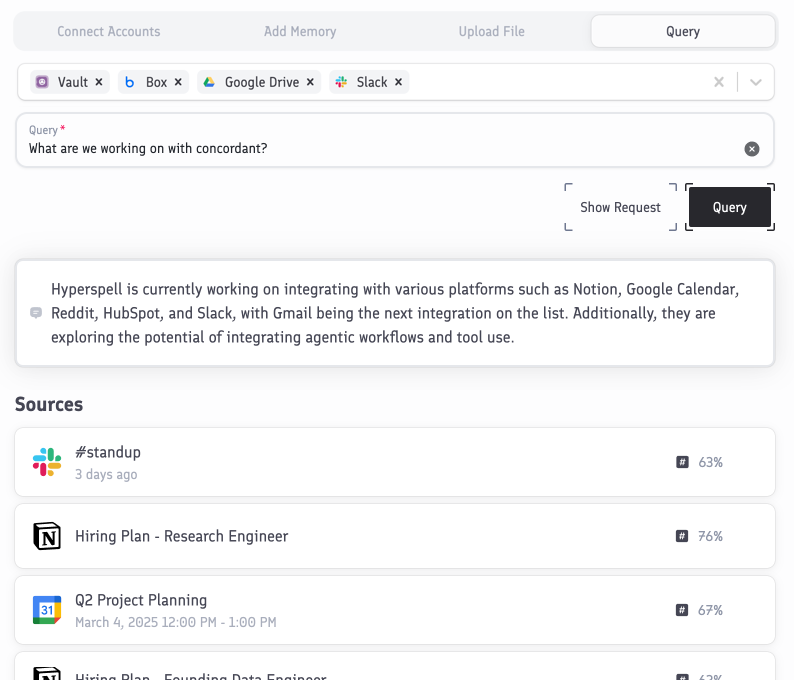Viewport: 794px width, 680px height.
Task: Remove the Slack source chip
Action: 399,82
